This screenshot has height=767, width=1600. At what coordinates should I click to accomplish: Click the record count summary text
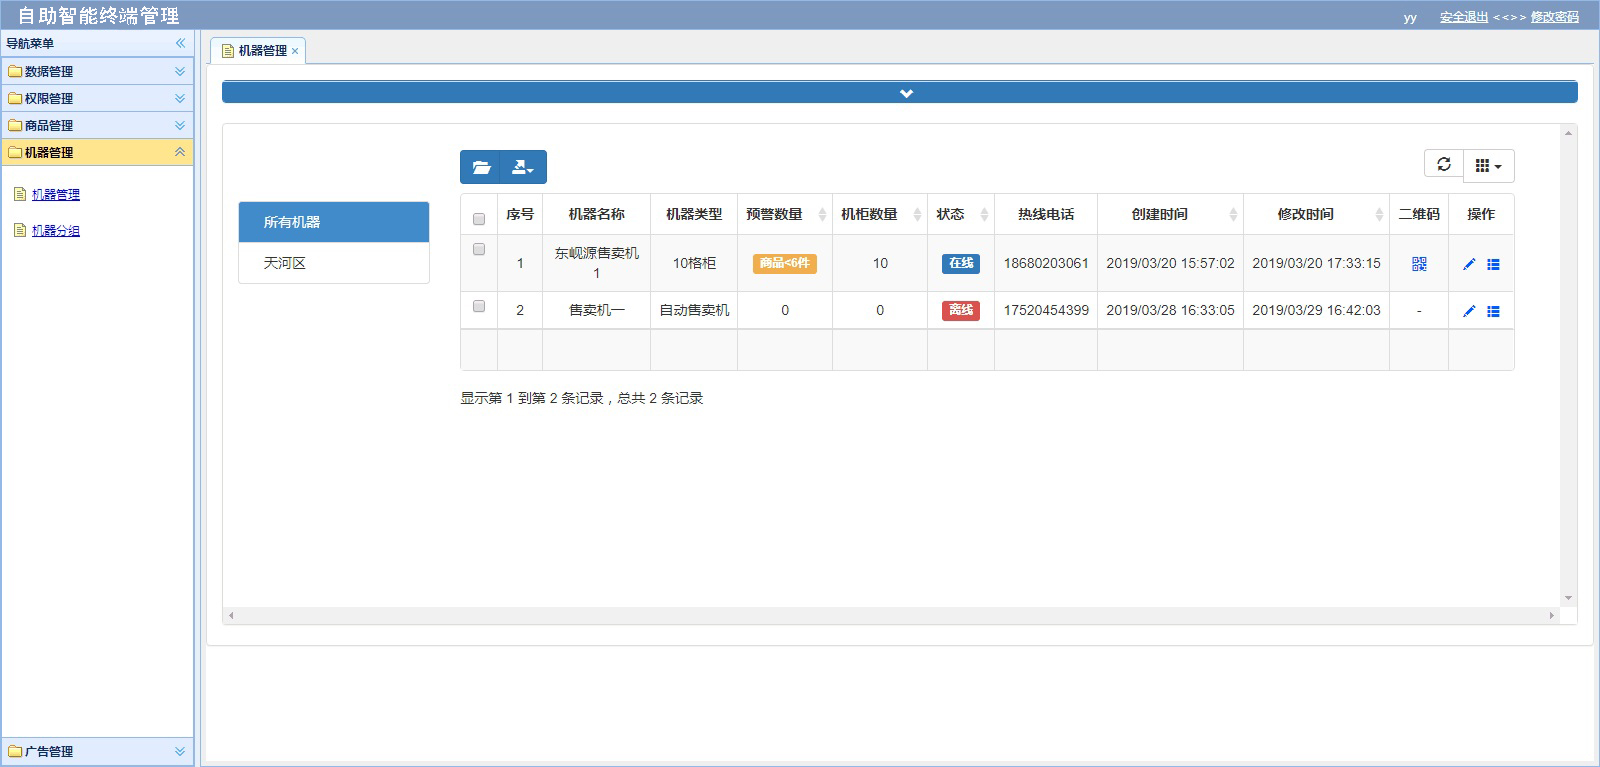coord(582,398)
